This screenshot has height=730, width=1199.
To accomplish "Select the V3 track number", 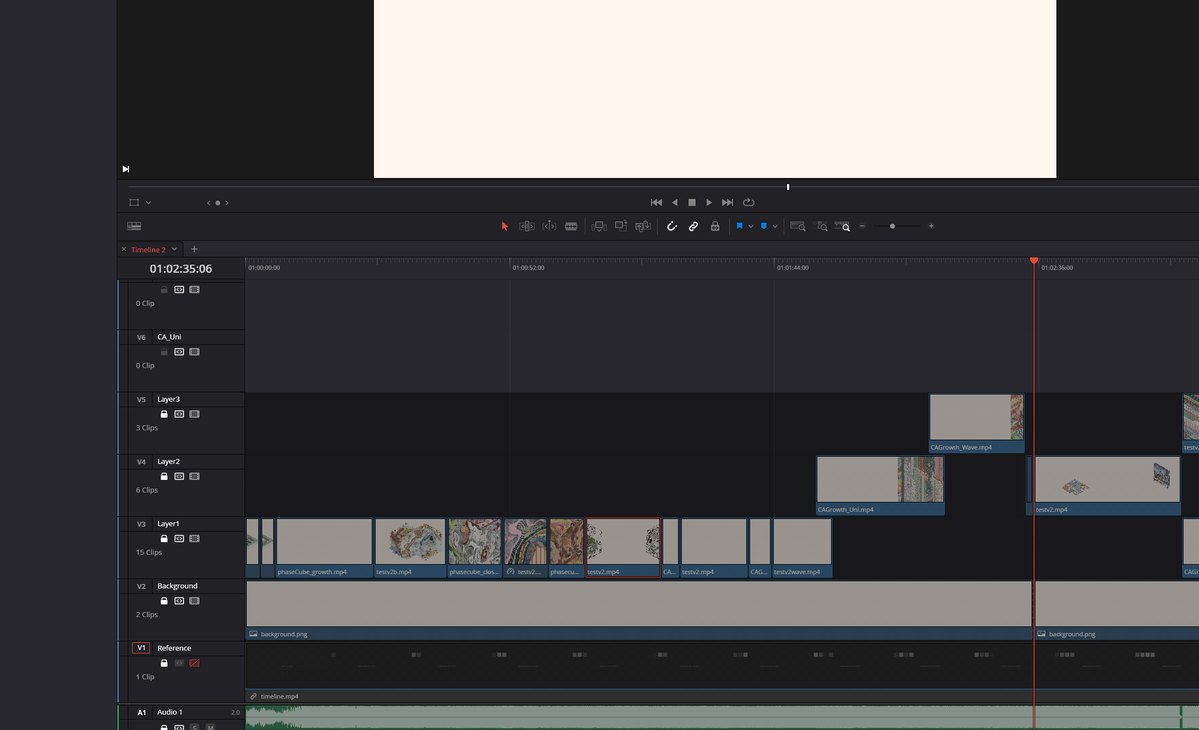I will (141, 524).
